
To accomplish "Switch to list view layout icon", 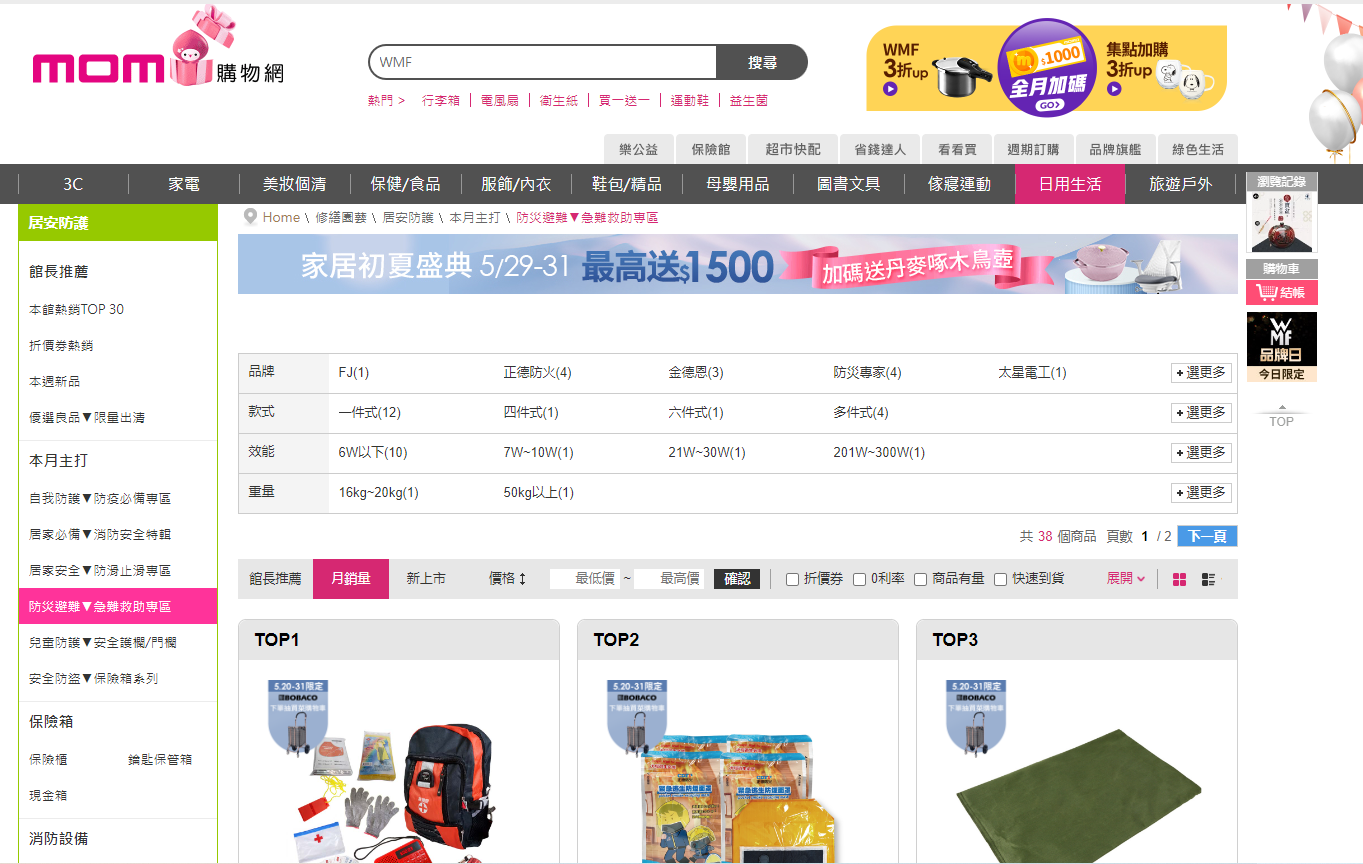I will [1208, 580].
